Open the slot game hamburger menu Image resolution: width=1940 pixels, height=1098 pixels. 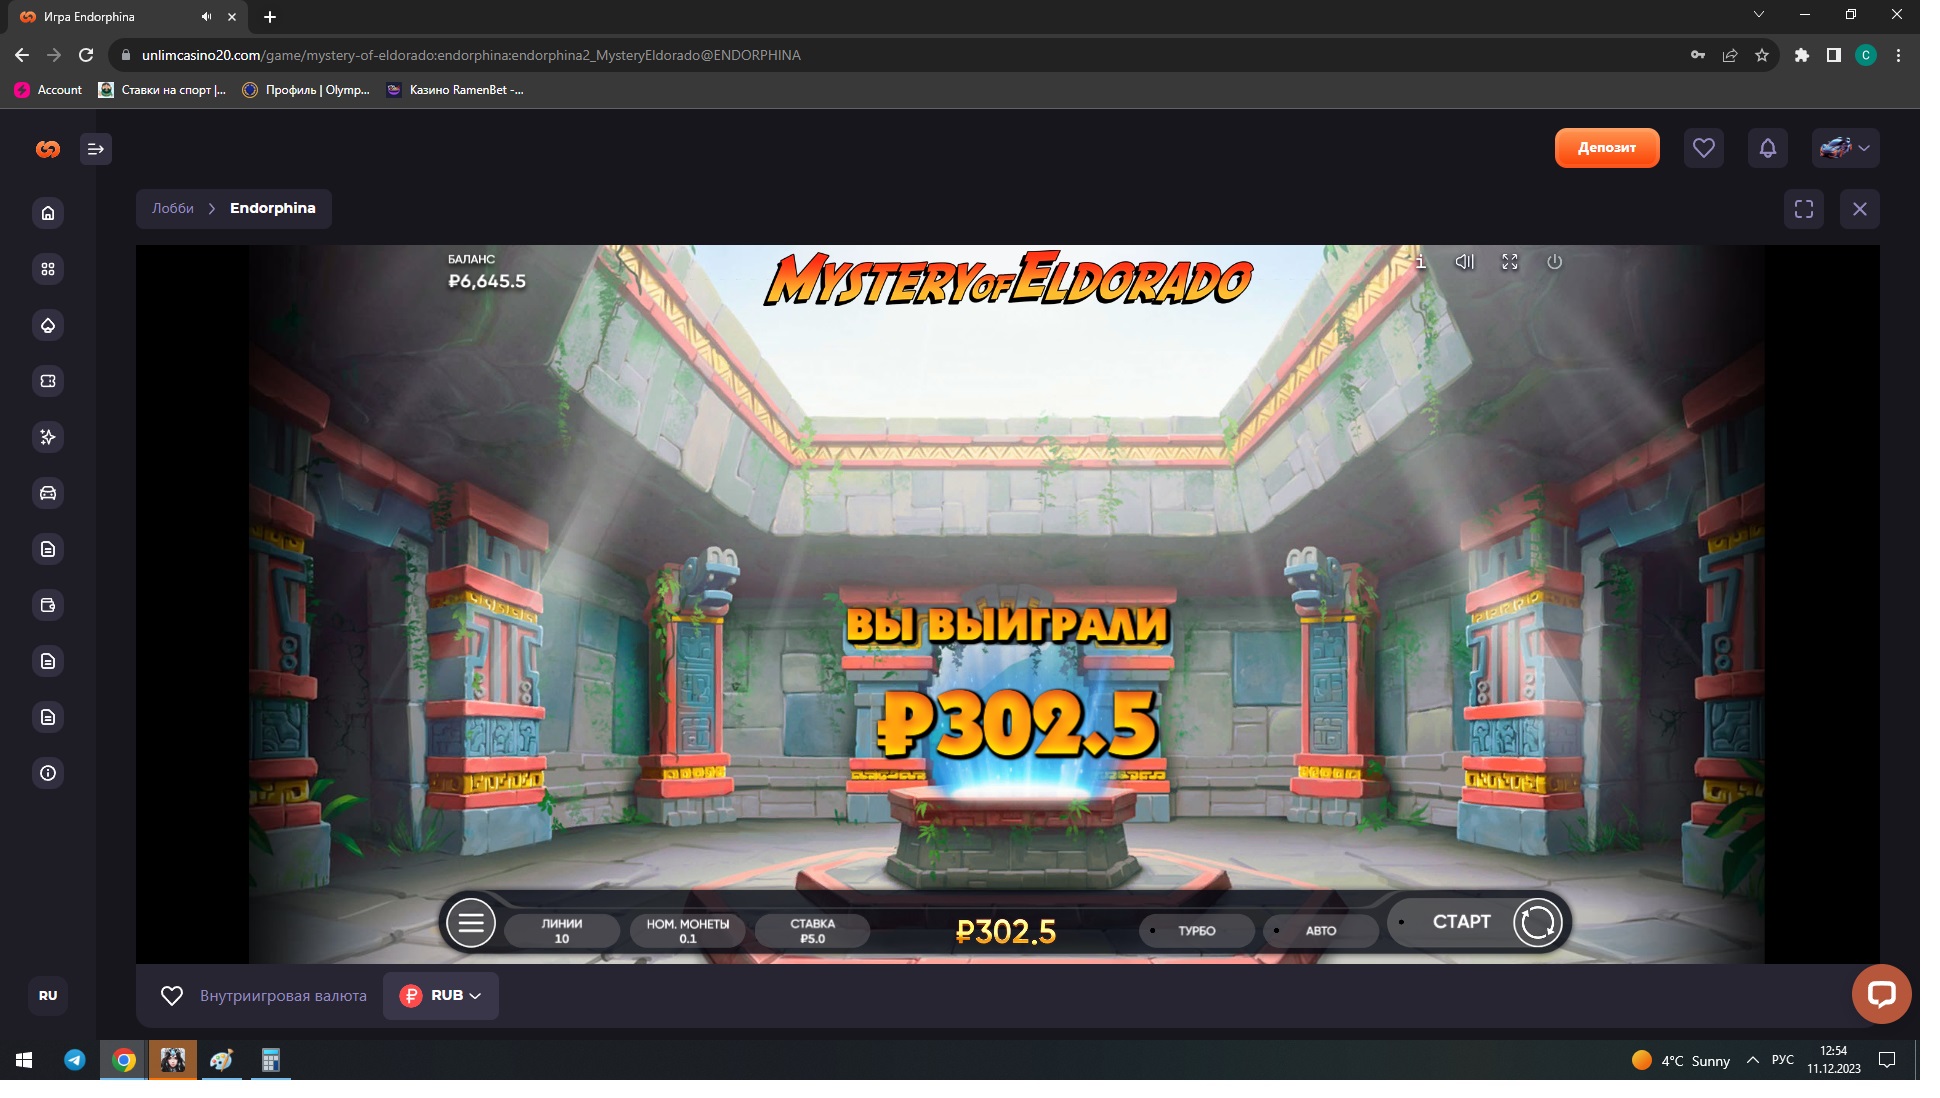pyautogui.click(x=471, y=923)
